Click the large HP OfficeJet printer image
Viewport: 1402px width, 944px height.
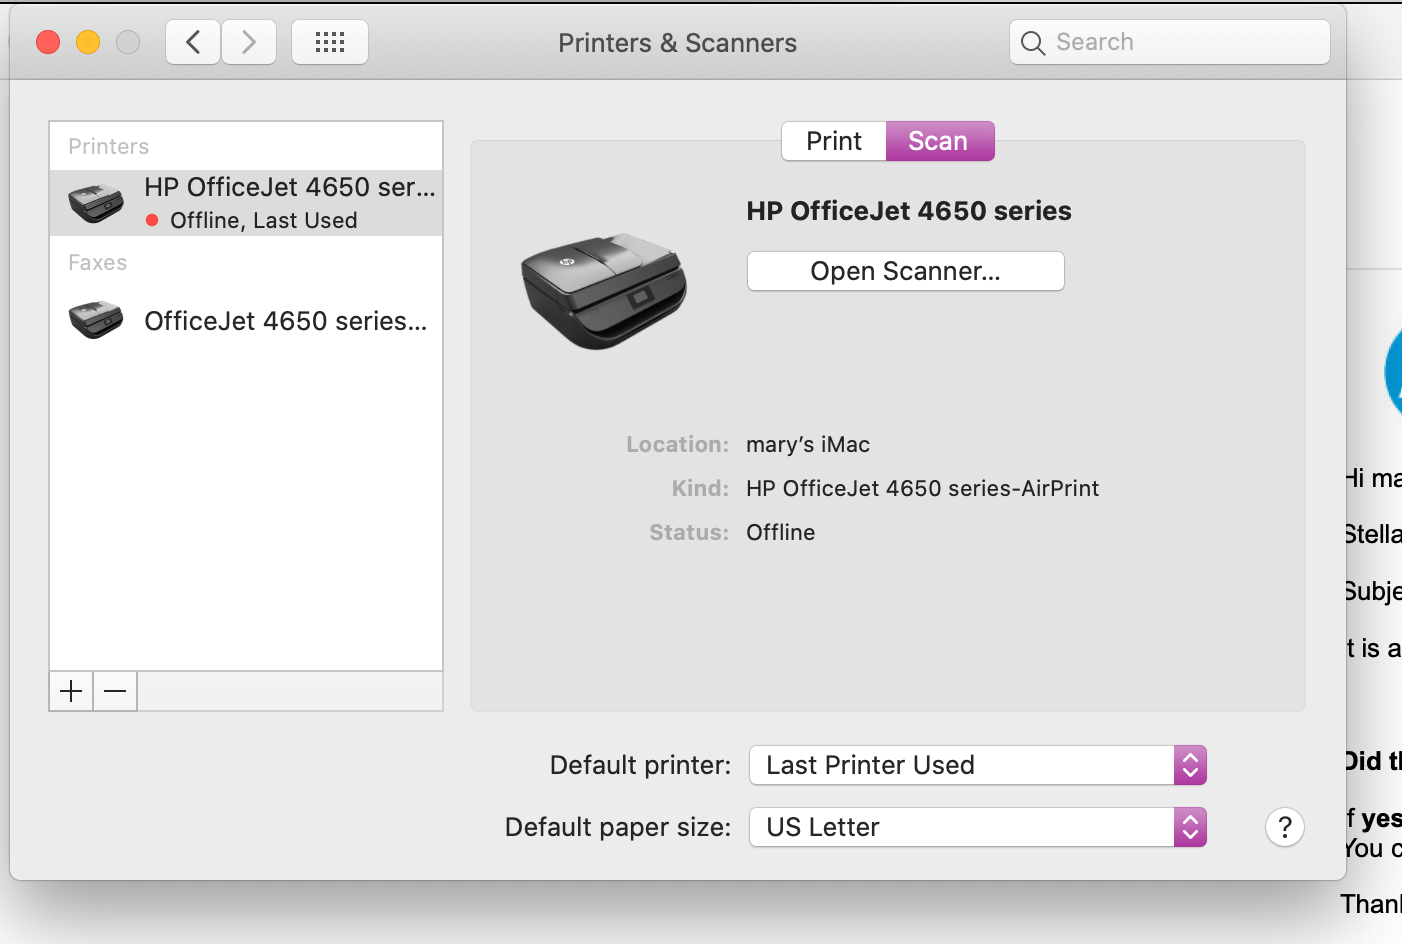604,291
